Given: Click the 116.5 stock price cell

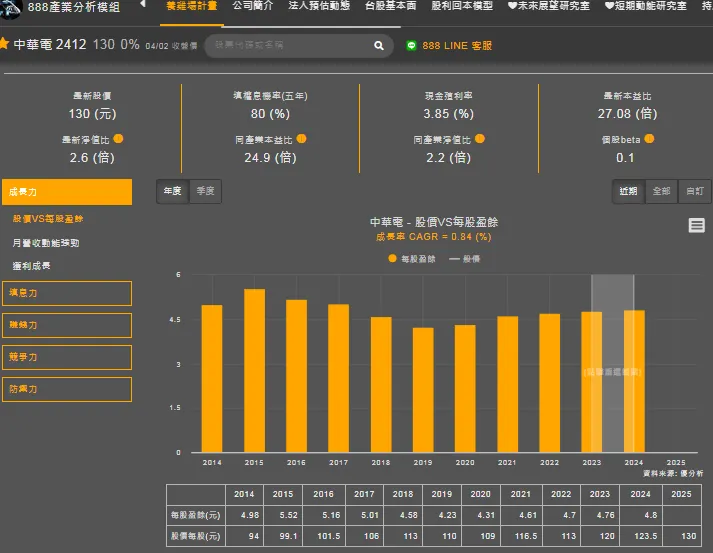Looking at the screenshot, I should point(520,536).
